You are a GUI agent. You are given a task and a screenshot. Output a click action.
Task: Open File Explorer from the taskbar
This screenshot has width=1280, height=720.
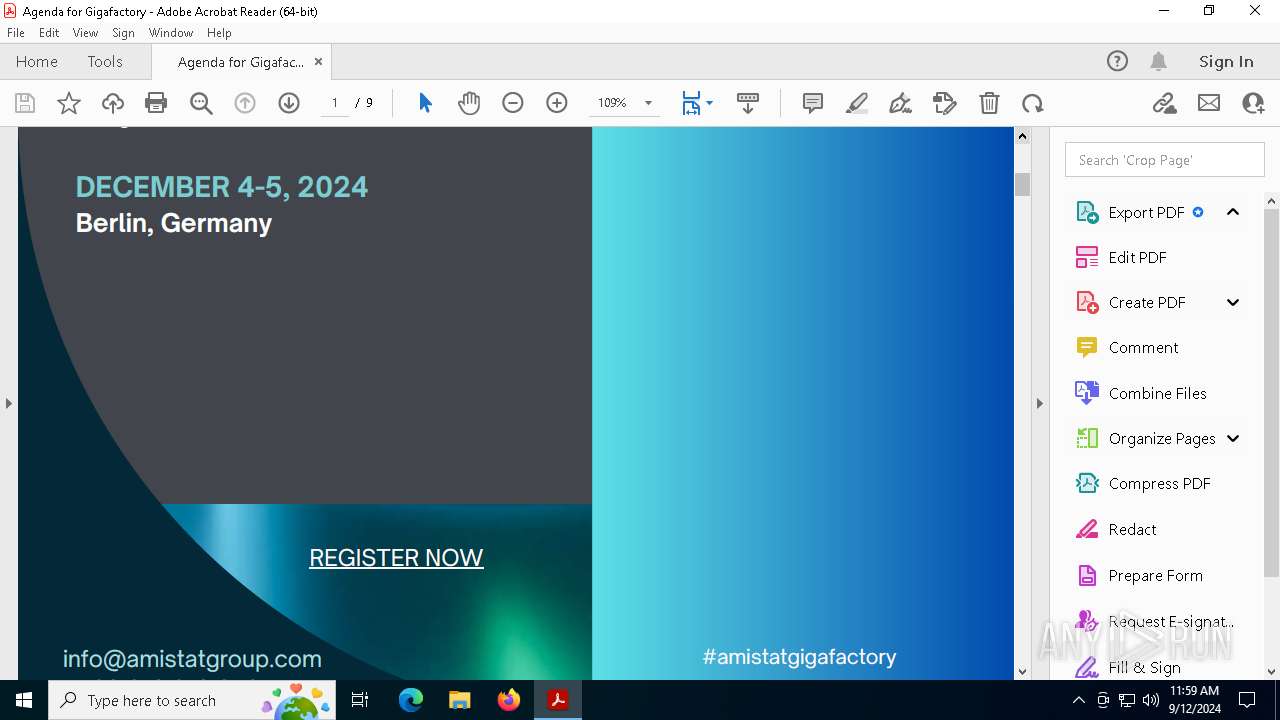click(x=460, y=700)
